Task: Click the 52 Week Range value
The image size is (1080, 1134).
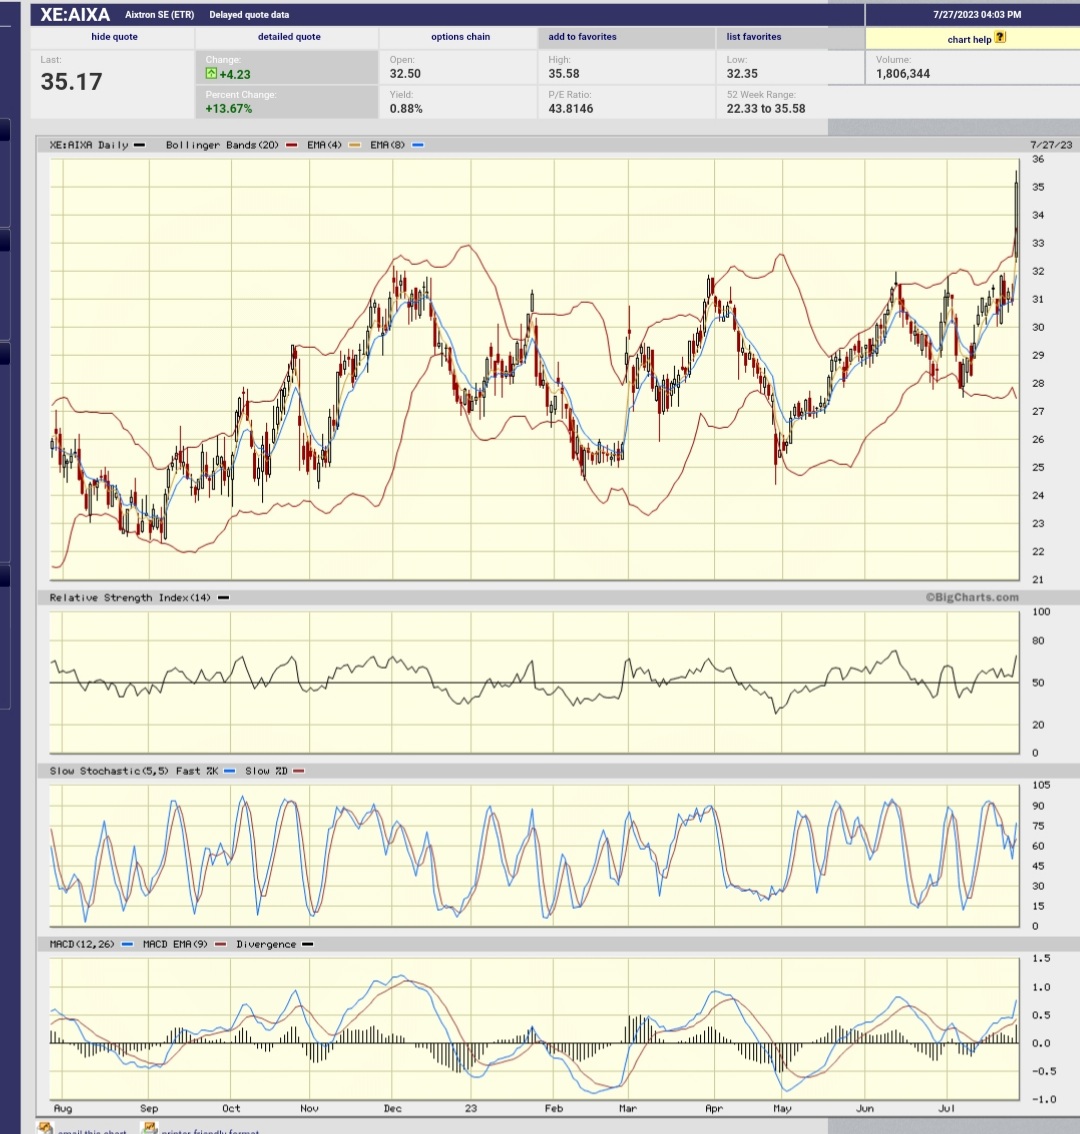Action: [x=769, y=107]
